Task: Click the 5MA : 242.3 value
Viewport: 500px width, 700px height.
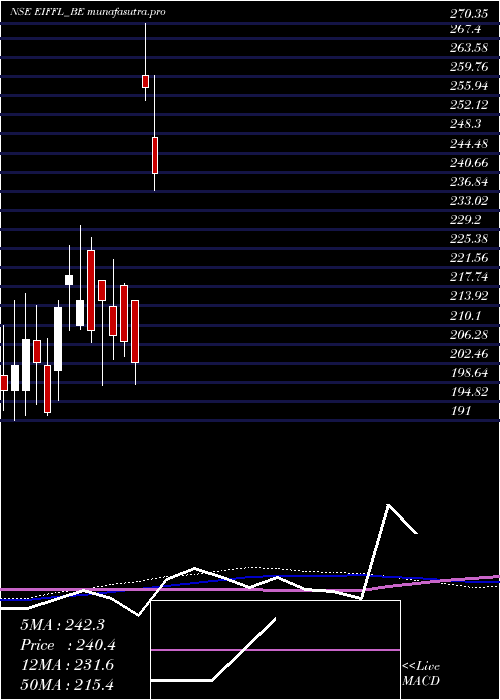Action: point(62,625)
